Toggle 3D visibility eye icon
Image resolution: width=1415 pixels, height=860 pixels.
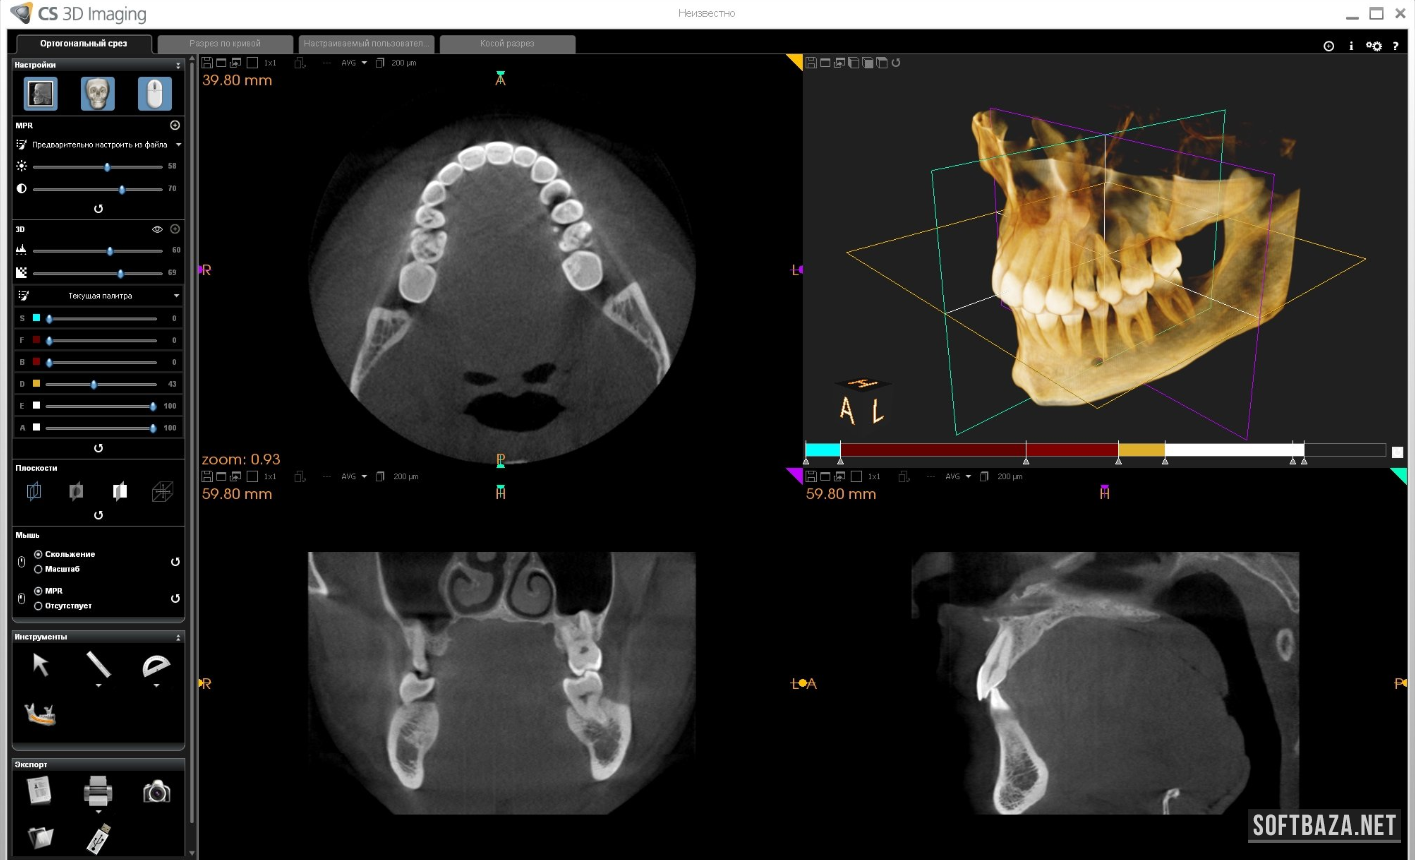(x=157, y=229)
